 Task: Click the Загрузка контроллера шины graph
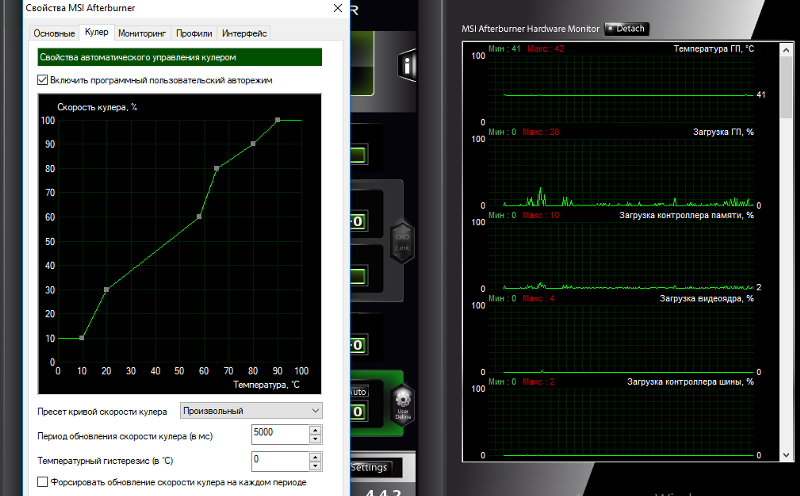tap(621, 422)
